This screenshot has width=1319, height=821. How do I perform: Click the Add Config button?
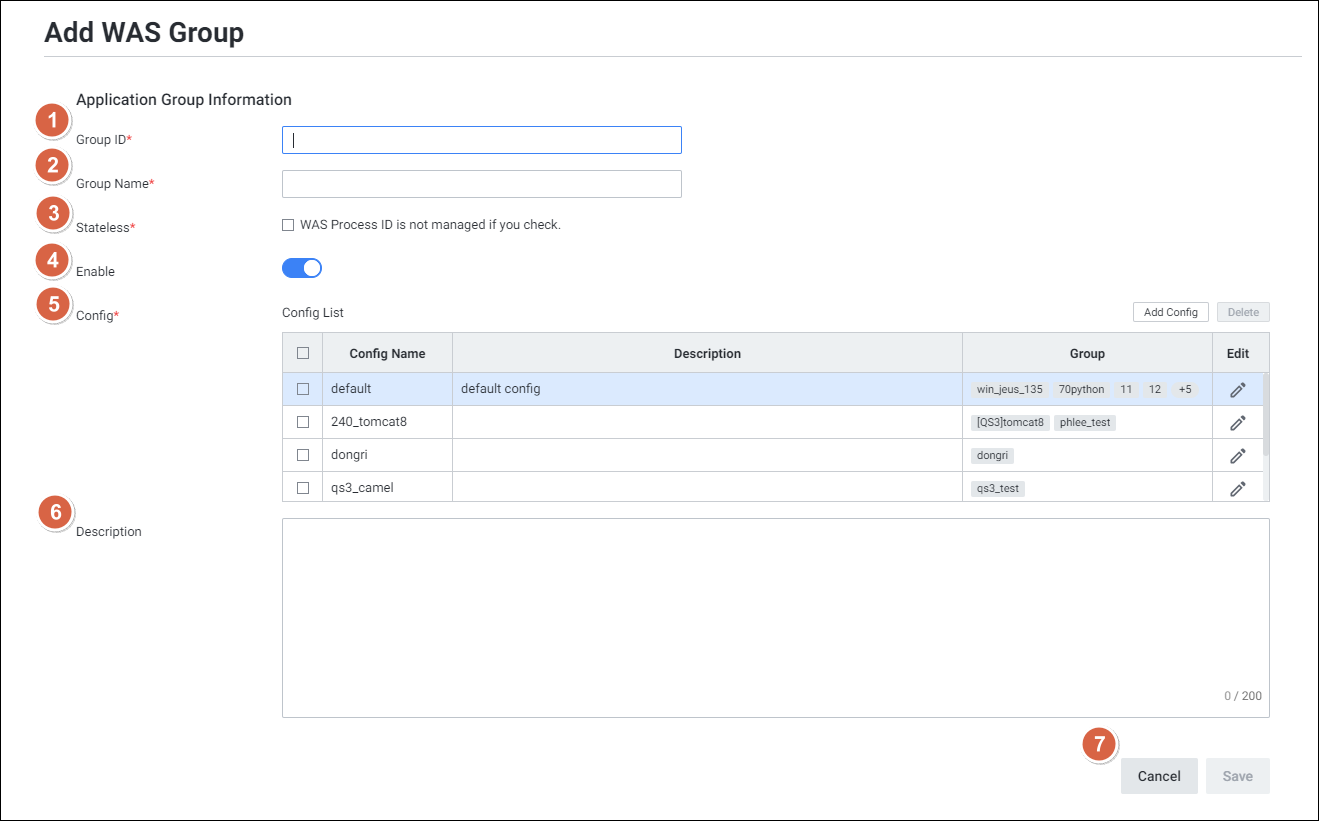(x=1170, y=312)
